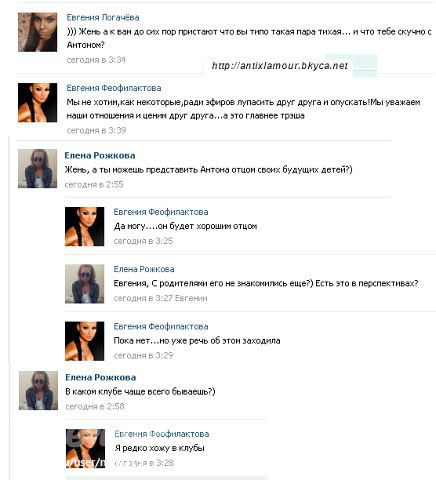Click bold Елена Рожкова name at 2:55 comment
This screenshot has height=480, width=436.
pos(100,155)
